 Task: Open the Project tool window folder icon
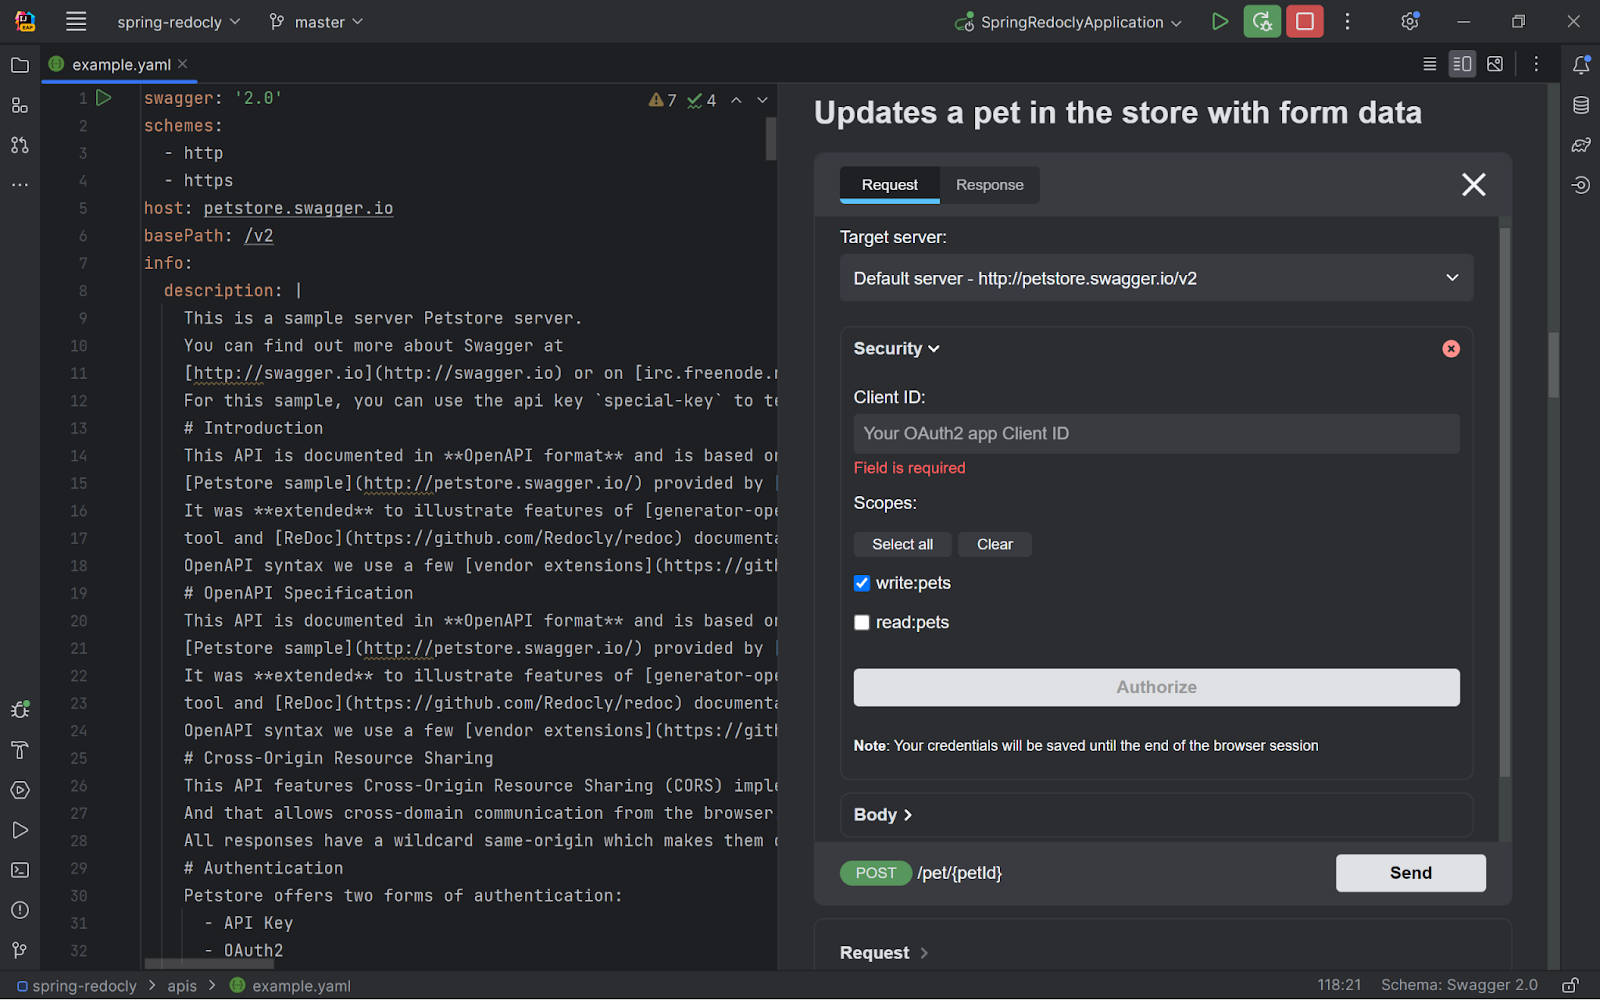[20, 65]
